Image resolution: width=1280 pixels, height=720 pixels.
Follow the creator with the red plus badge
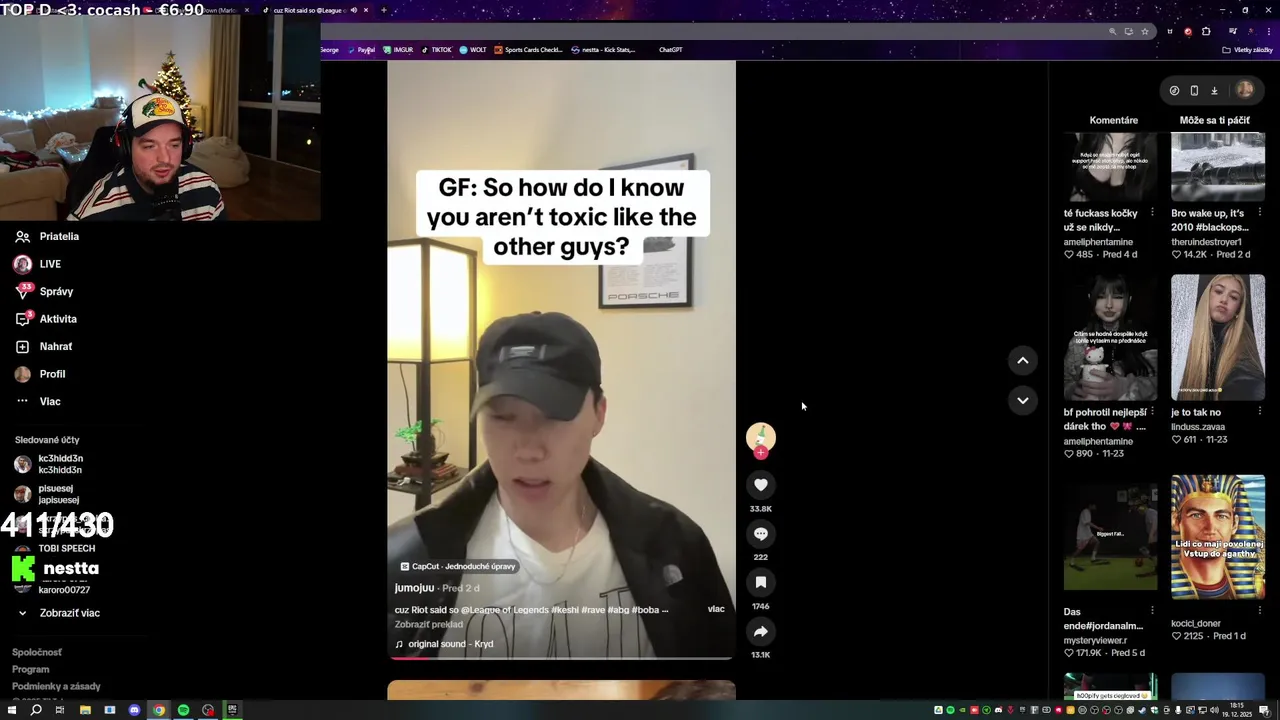pos(761,453)
